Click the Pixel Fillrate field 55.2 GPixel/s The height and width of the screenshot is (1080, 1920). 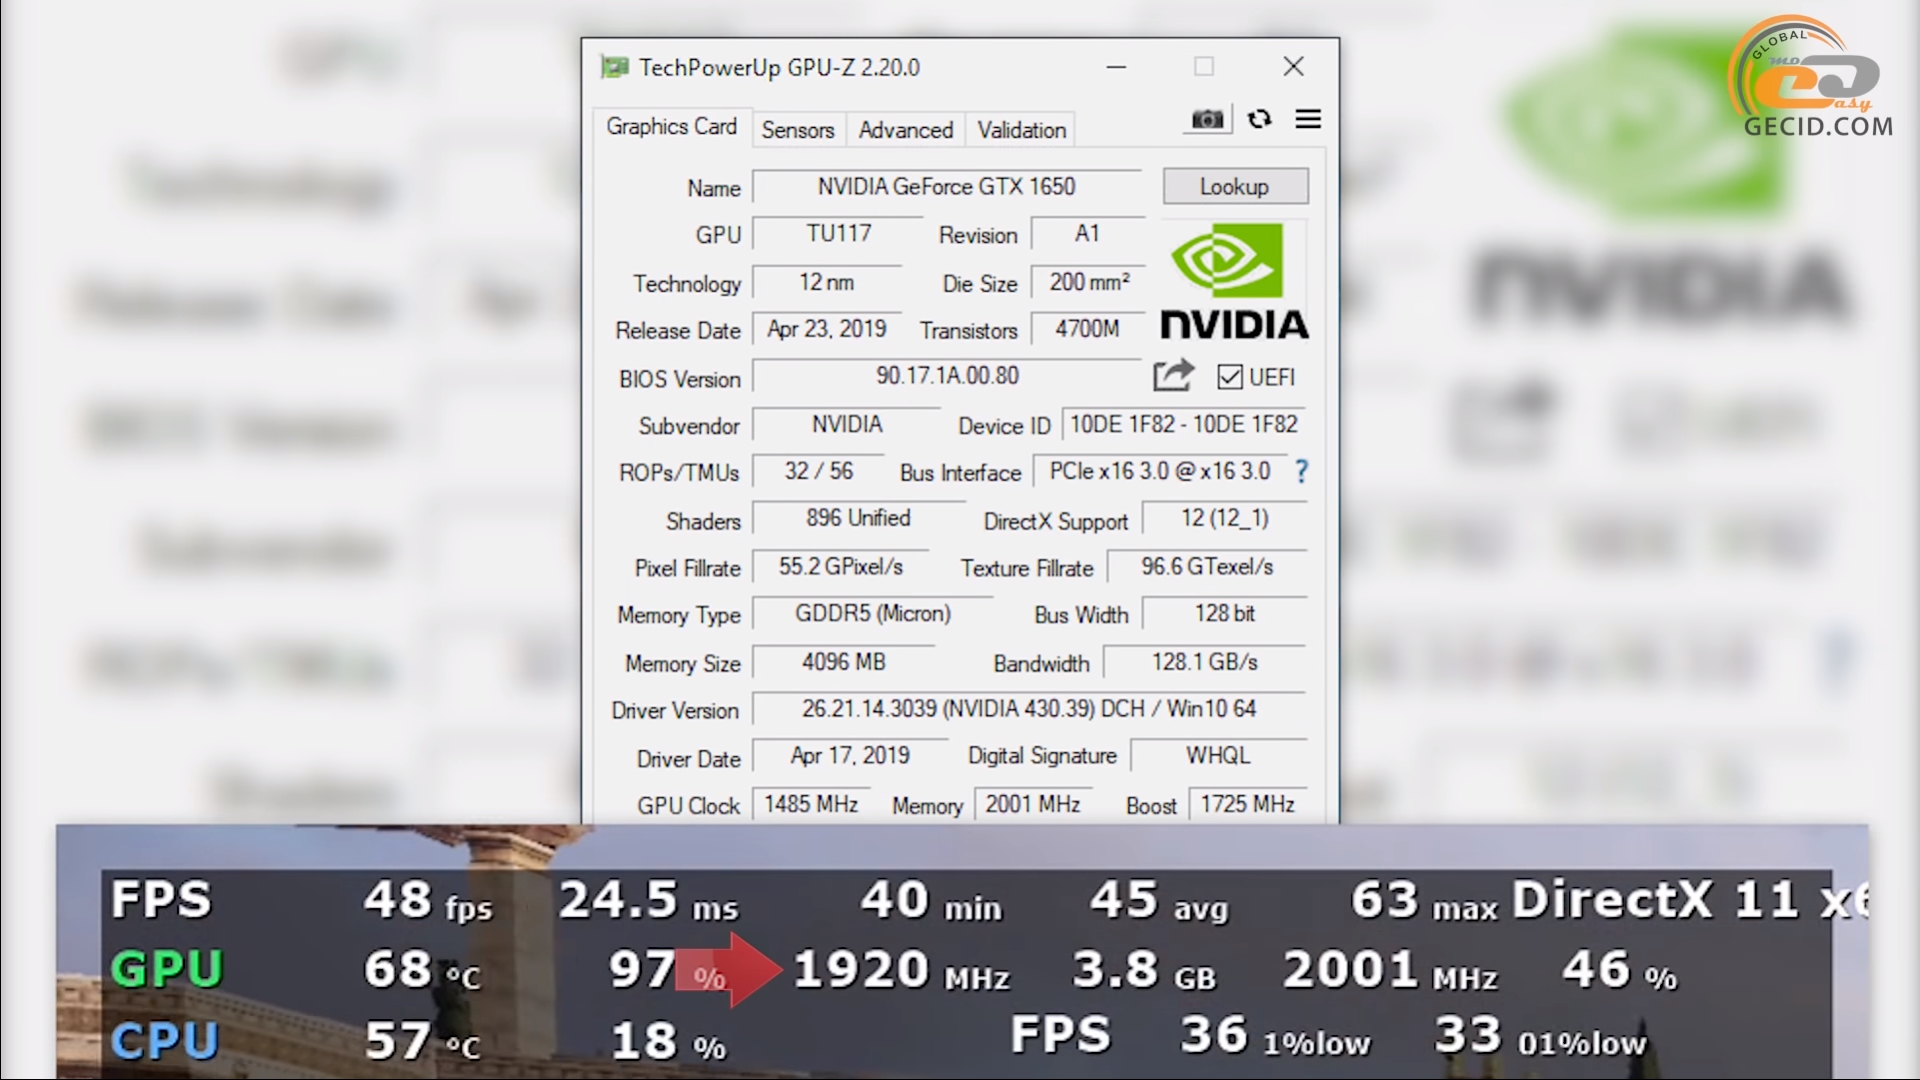[x=841, y=567]
